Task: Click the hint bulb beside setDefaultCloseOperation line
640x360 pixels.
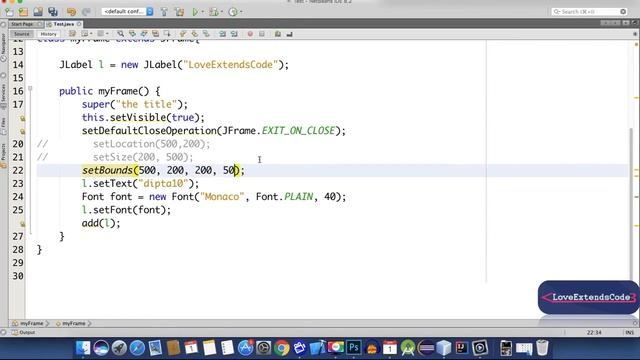Action: click(22, 131)
